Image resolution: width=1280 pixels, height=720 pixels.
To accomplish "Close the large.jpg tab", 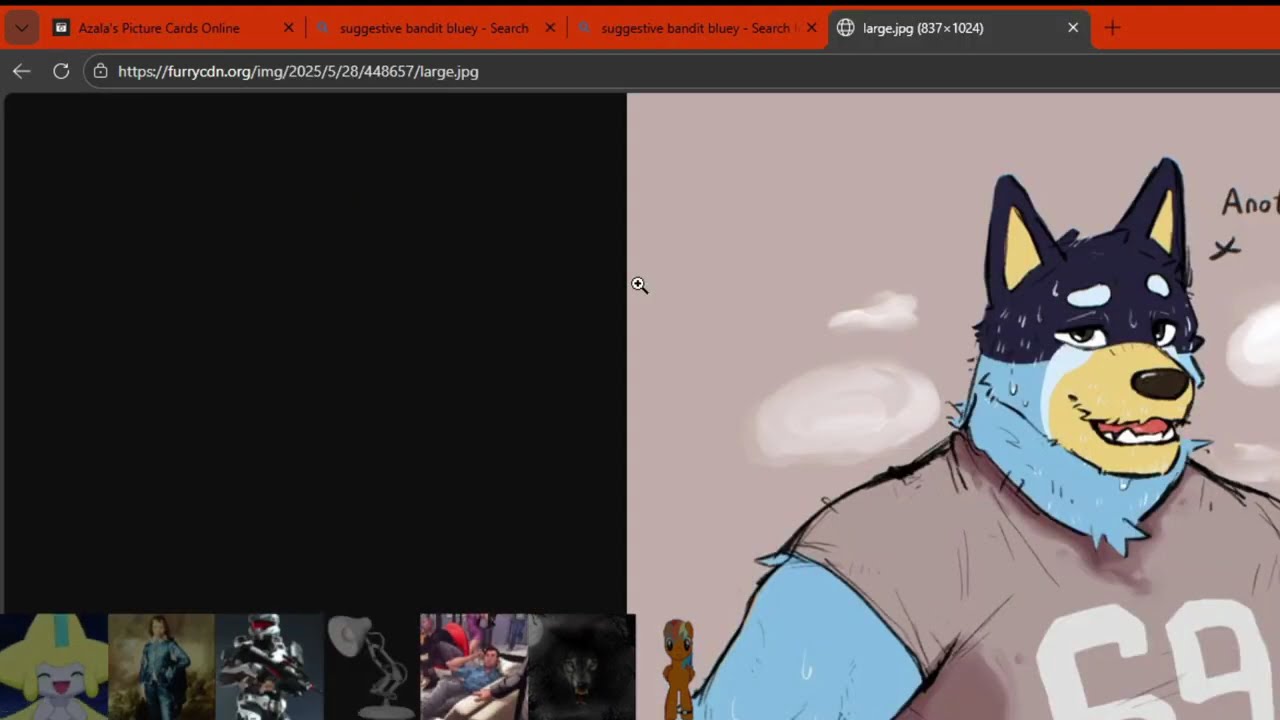I will tap(1073, 28).
